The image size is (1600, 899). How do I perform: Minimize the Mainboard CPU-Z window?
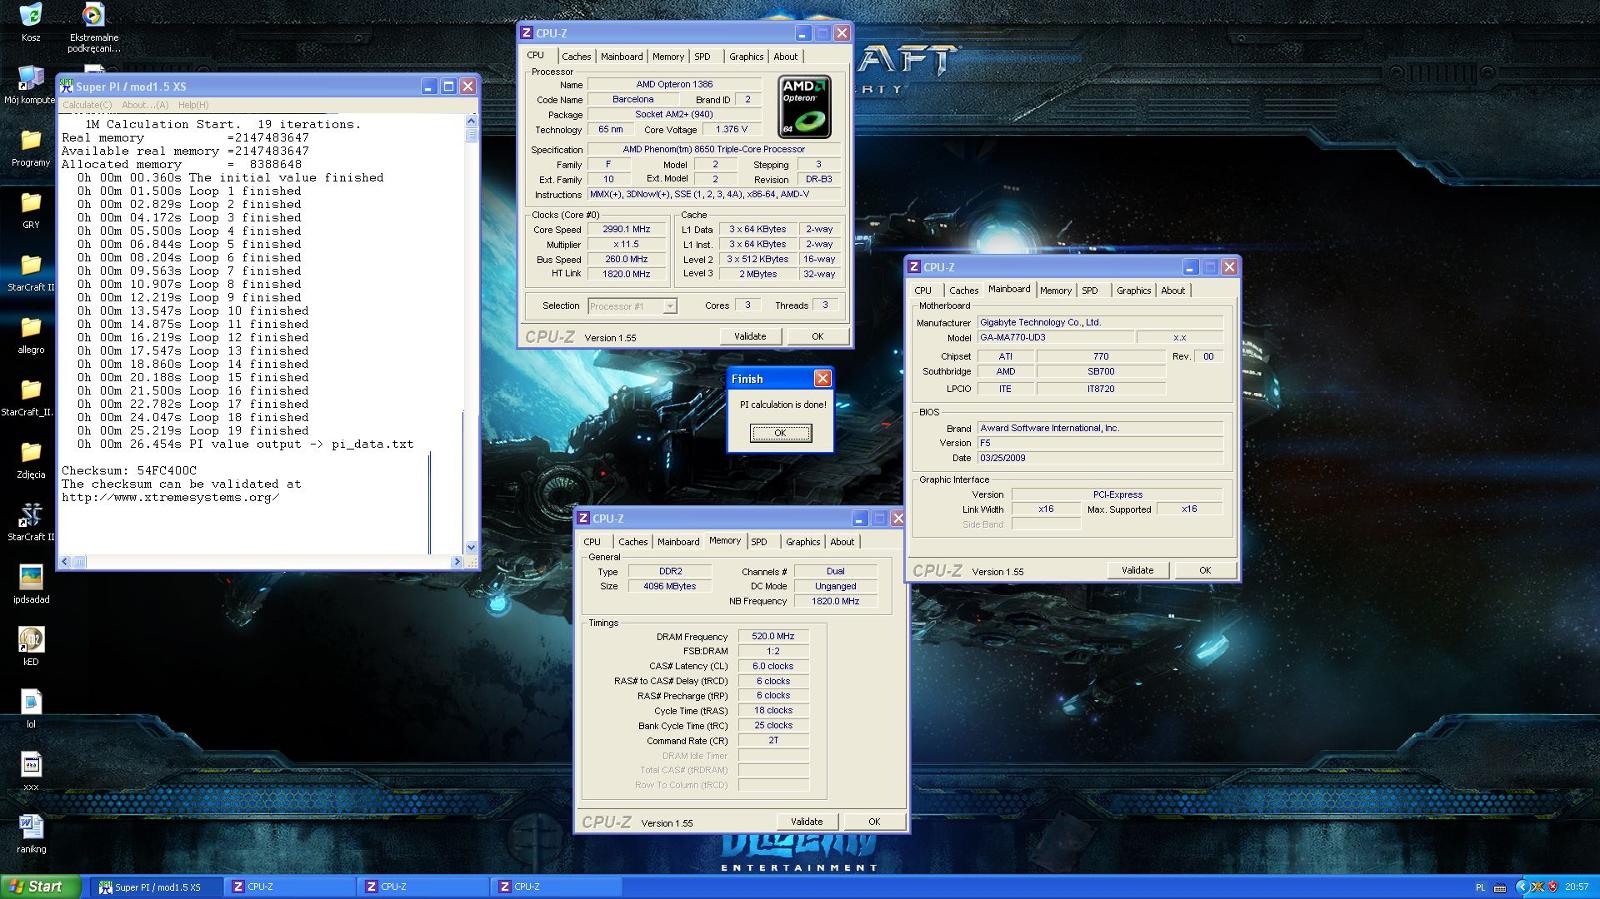(x=1190, y=267)
